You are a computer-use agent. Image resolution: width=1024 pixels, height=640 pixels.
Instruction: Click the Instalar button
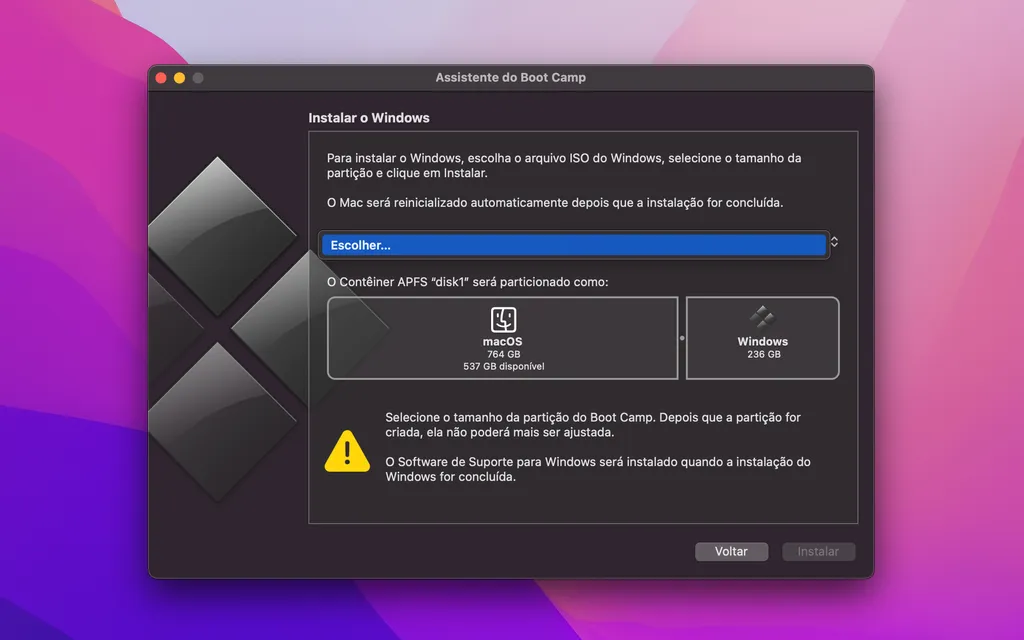pos(818,552)
